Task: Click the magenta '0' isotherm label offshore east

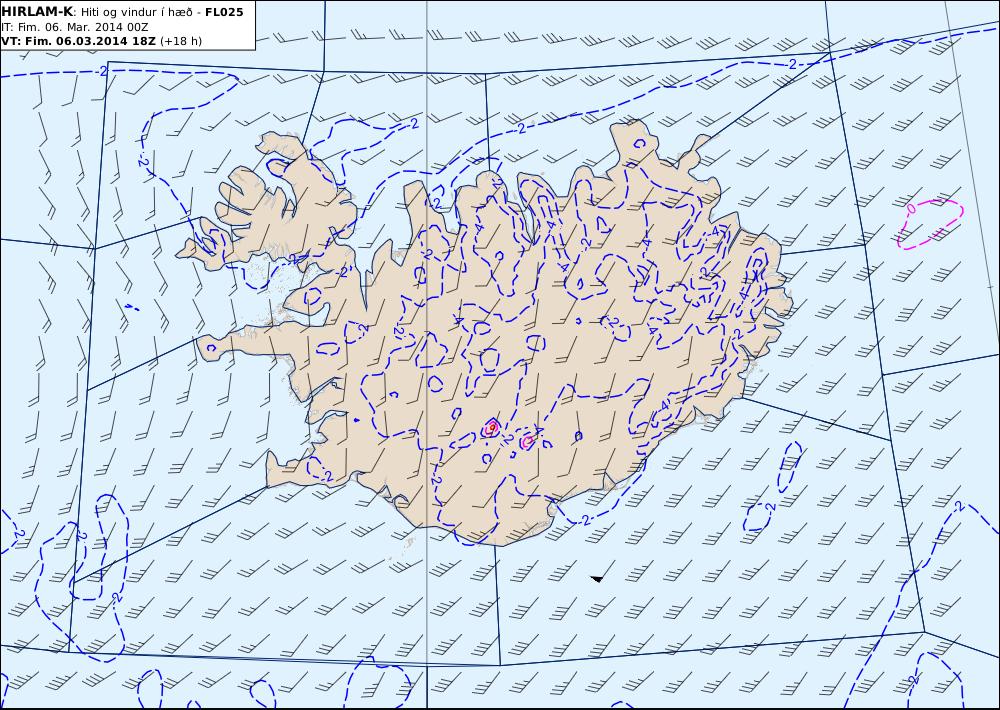Action: (911, 208)
